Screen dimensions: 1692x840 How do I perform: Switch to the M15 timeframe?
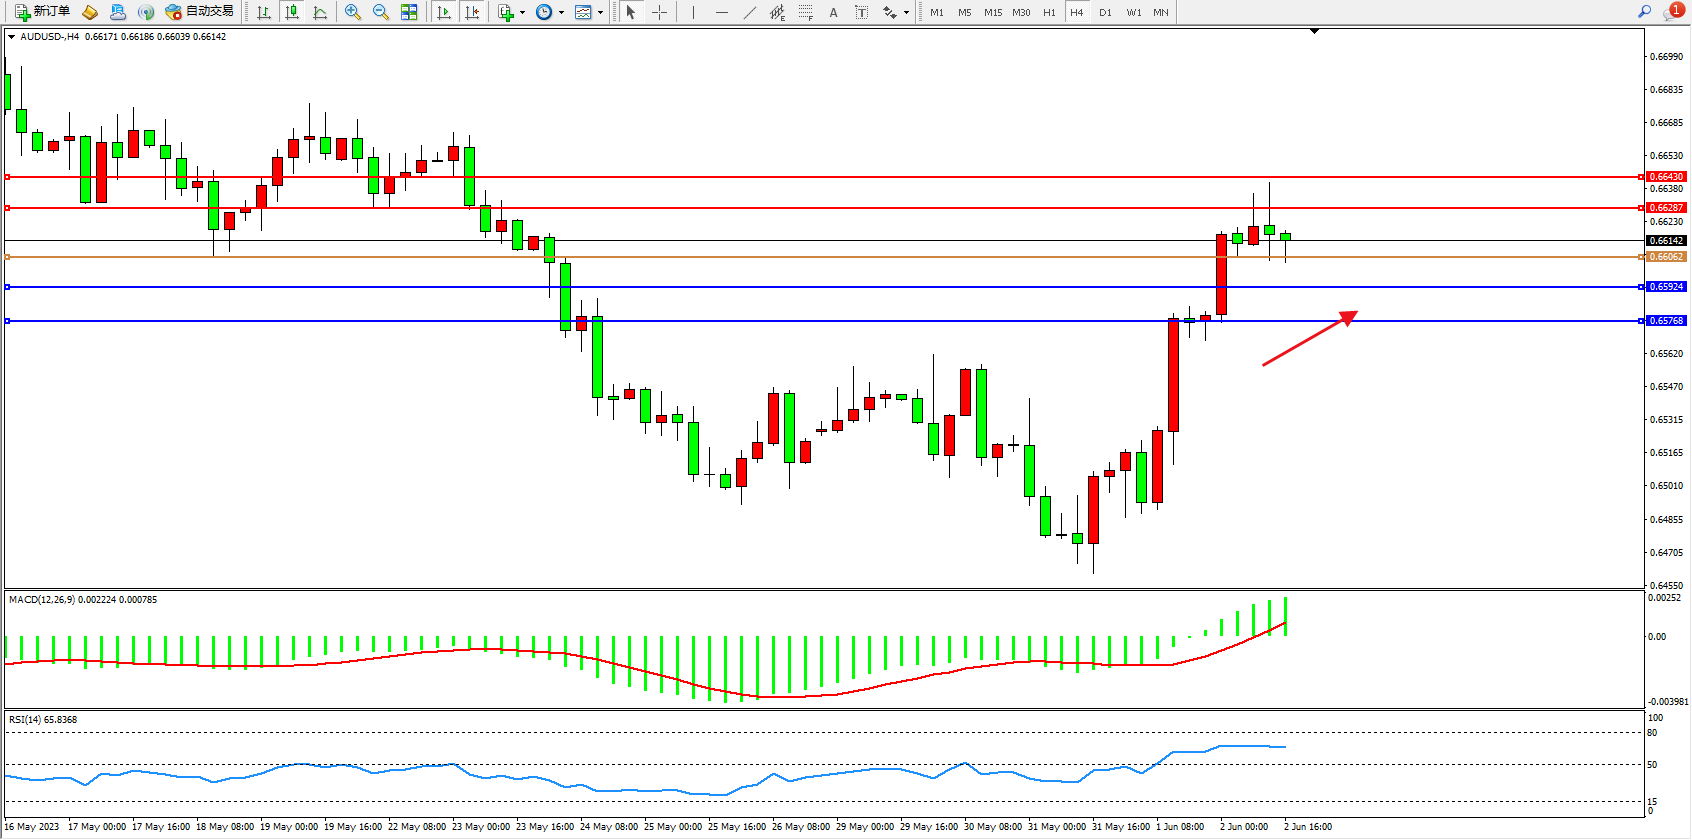pos(992,12)
